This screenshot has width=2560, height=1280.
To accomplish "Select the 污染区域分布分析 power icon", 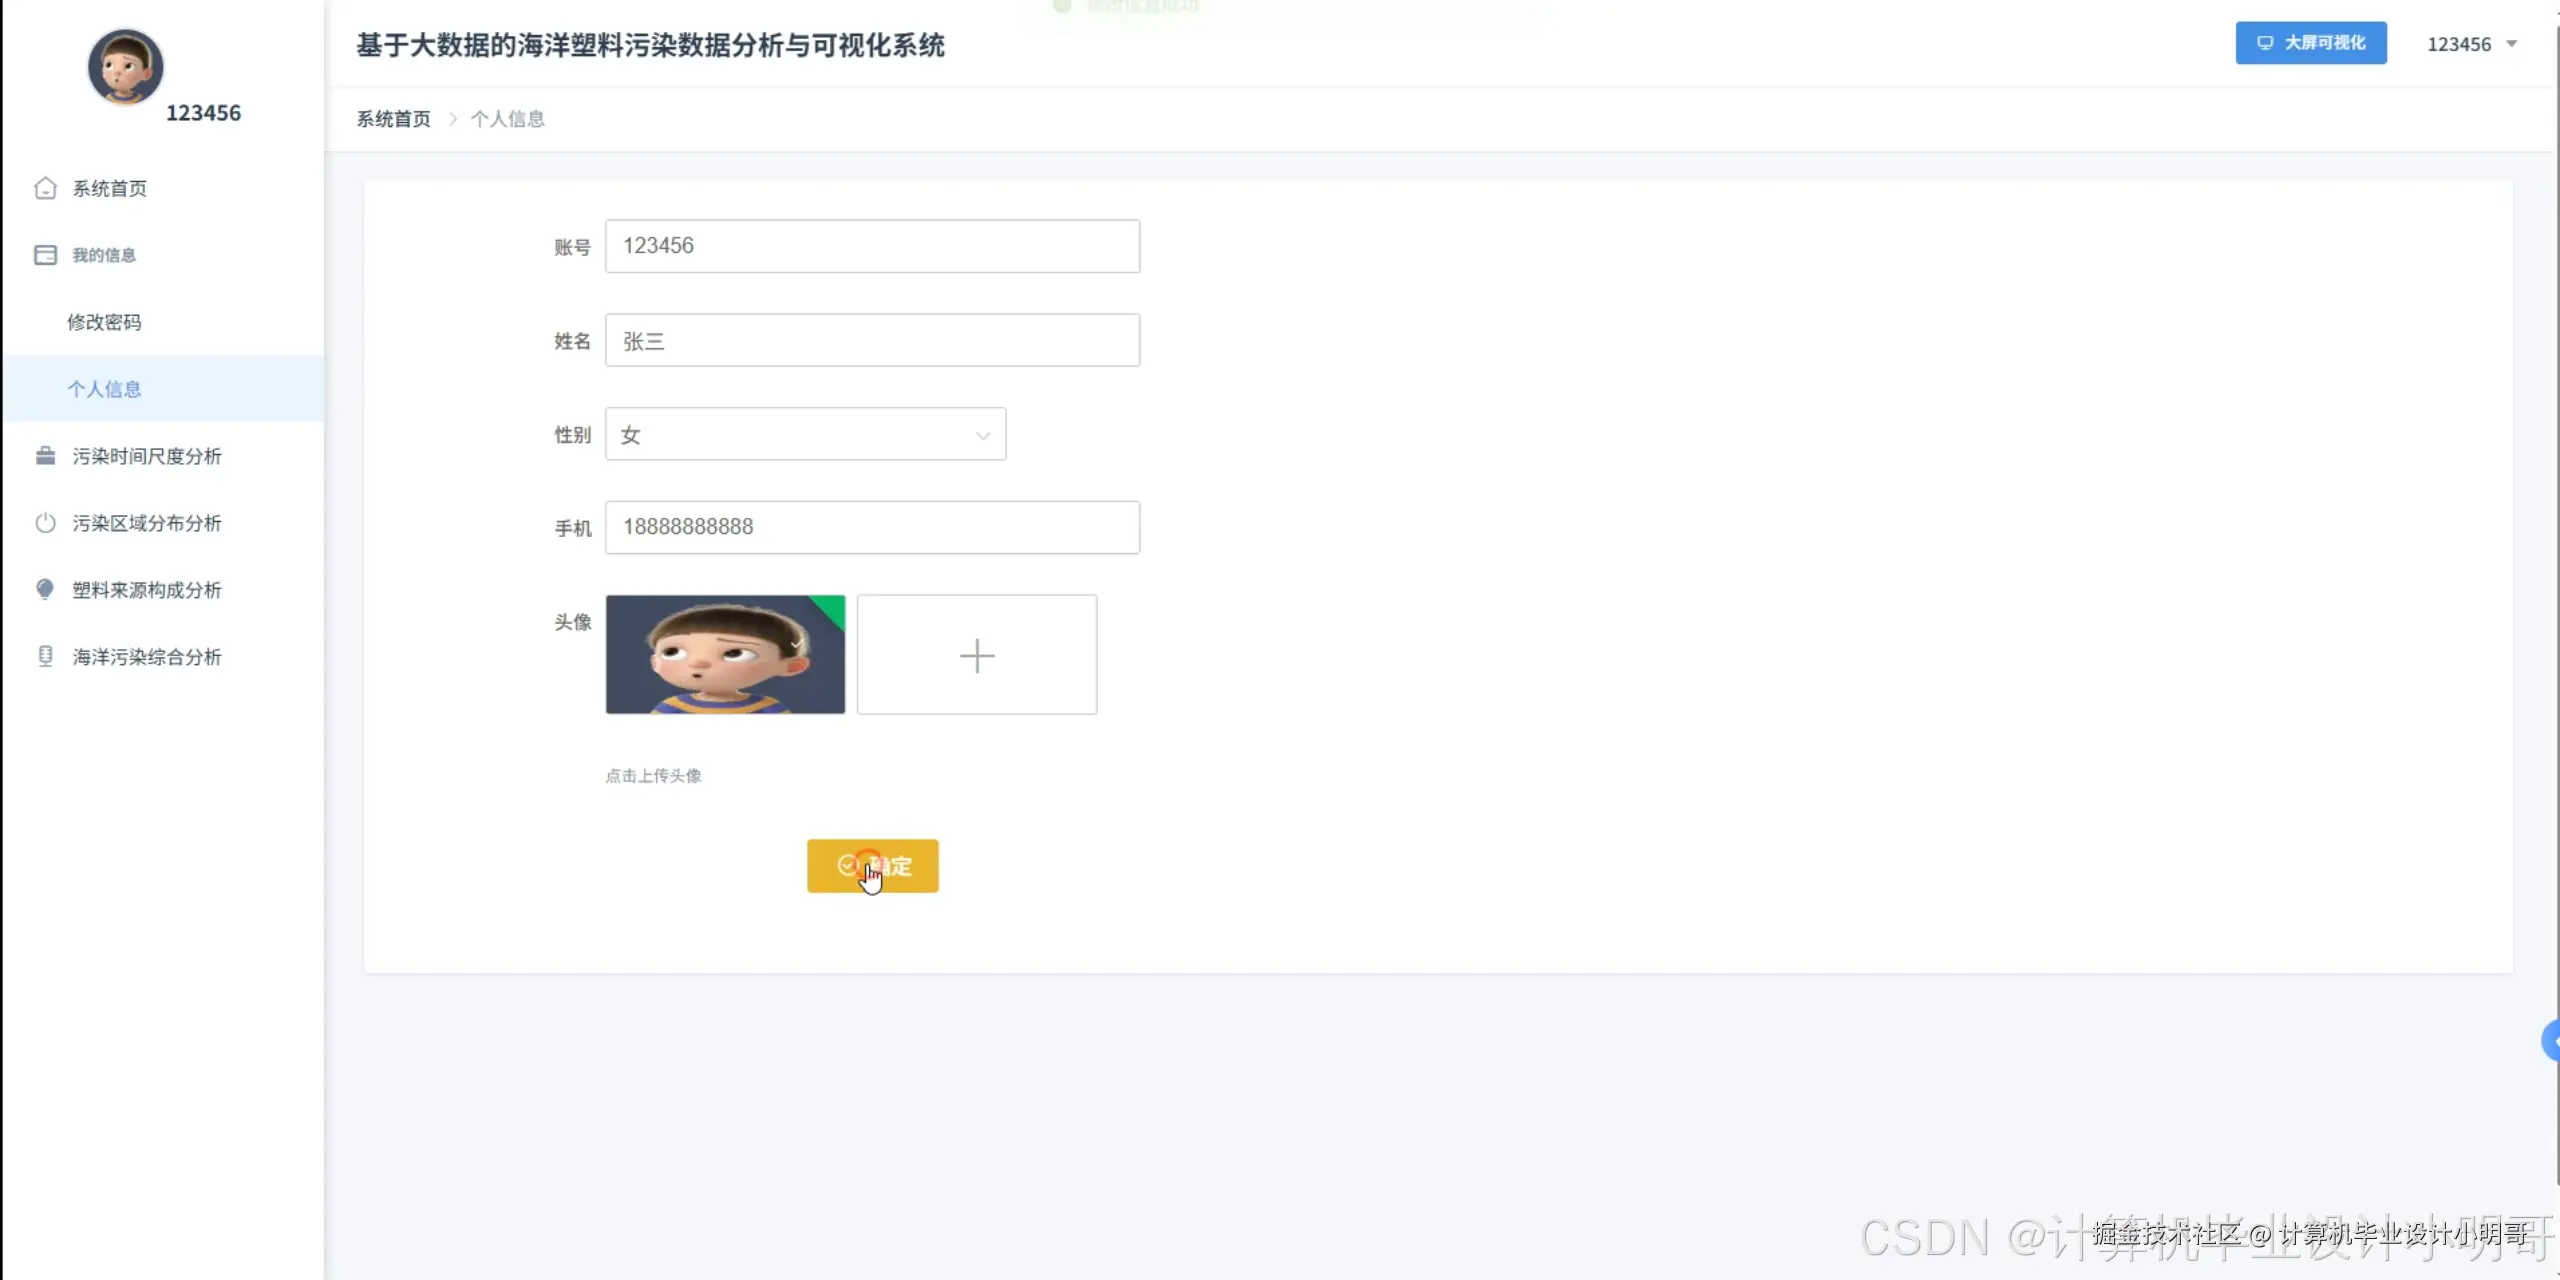I will [46, 522].
